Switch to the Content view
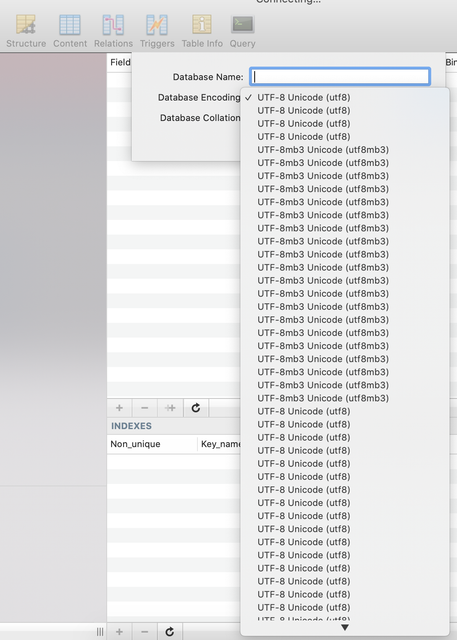This screenshot has height=640, width=457. tap(70, 31)
